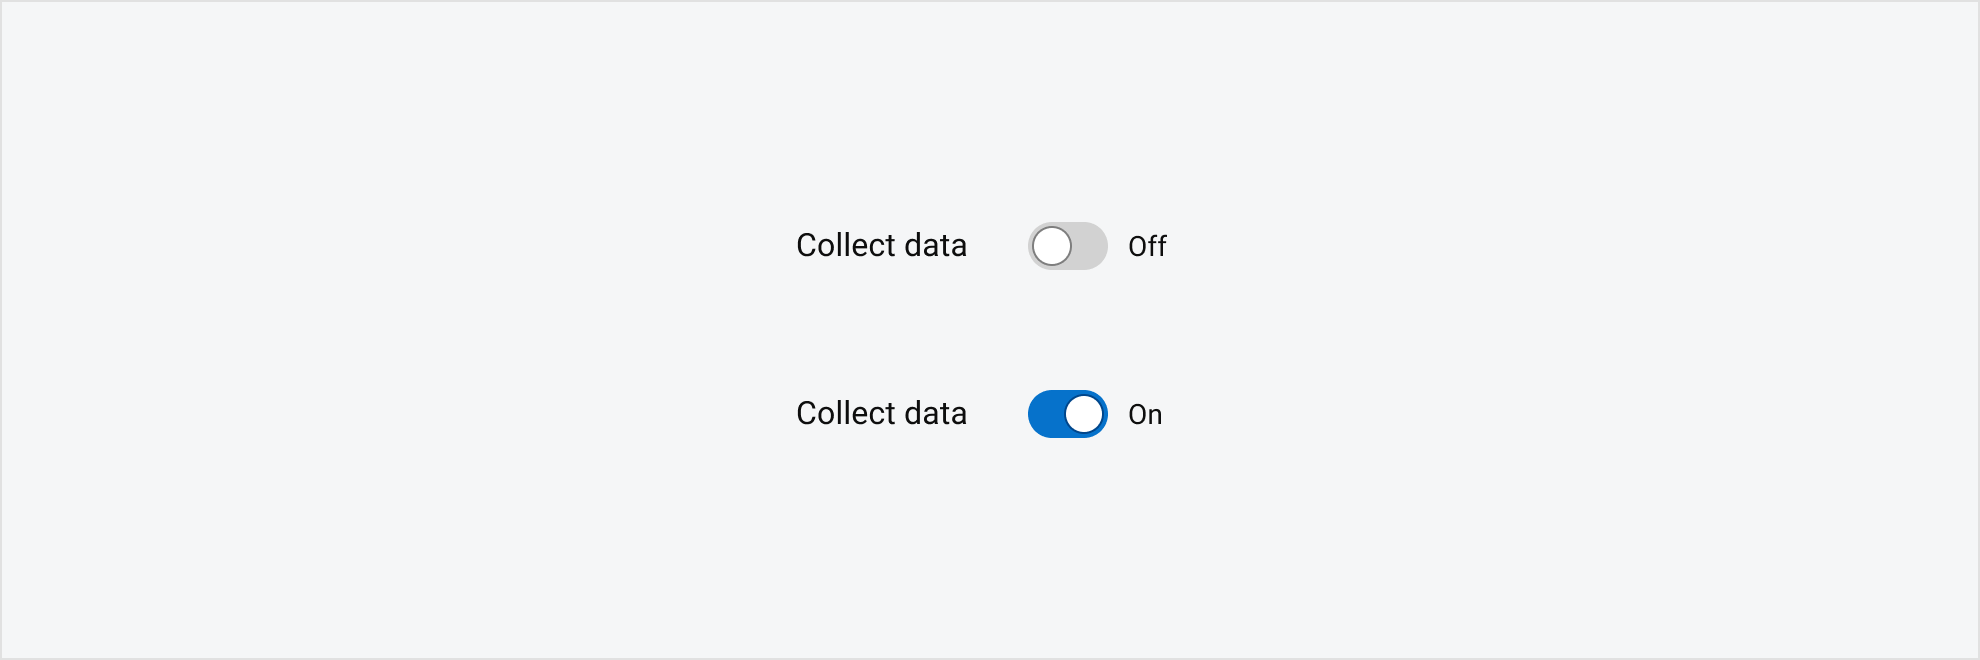Screen dimensions: 1980x660
Task: Click the On status text
Action: [1145, 414]
